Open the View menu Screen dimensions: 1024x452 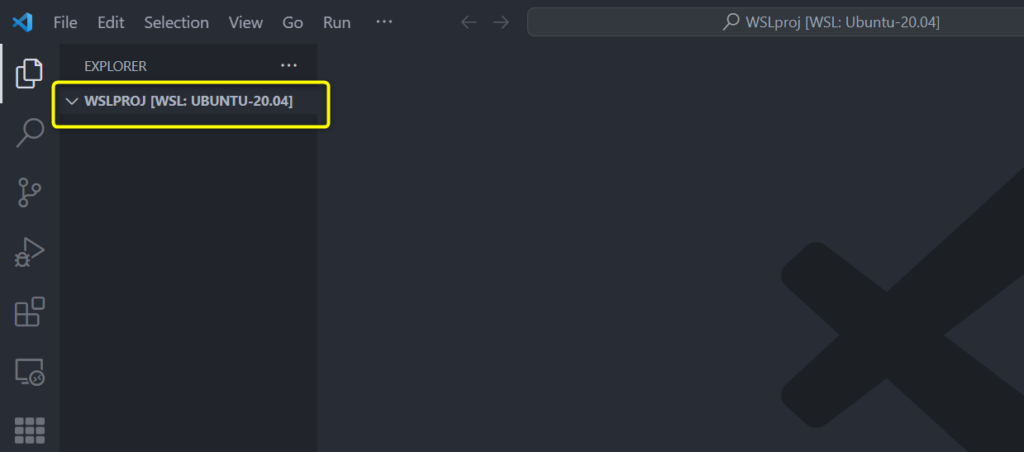[245, 22]
